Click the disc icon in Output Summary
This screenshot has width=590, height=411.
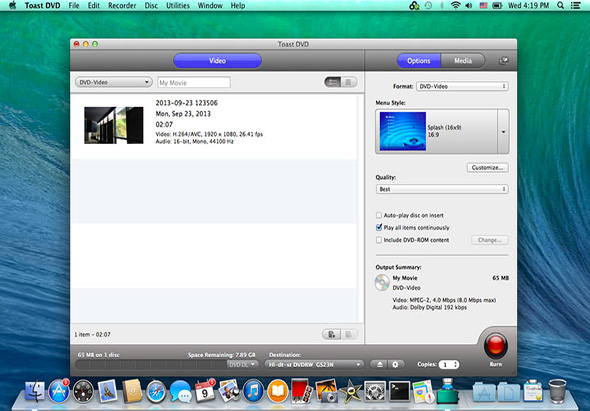[382, 282]
